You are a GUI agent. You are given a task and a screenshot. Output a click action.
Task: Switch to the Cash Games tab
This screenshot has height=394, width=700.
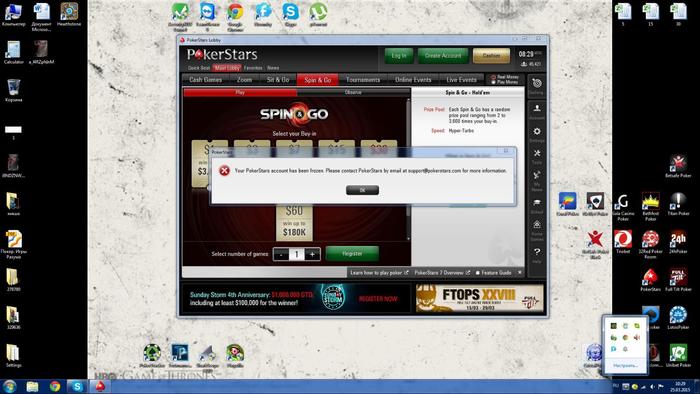[x=205, y=79]
